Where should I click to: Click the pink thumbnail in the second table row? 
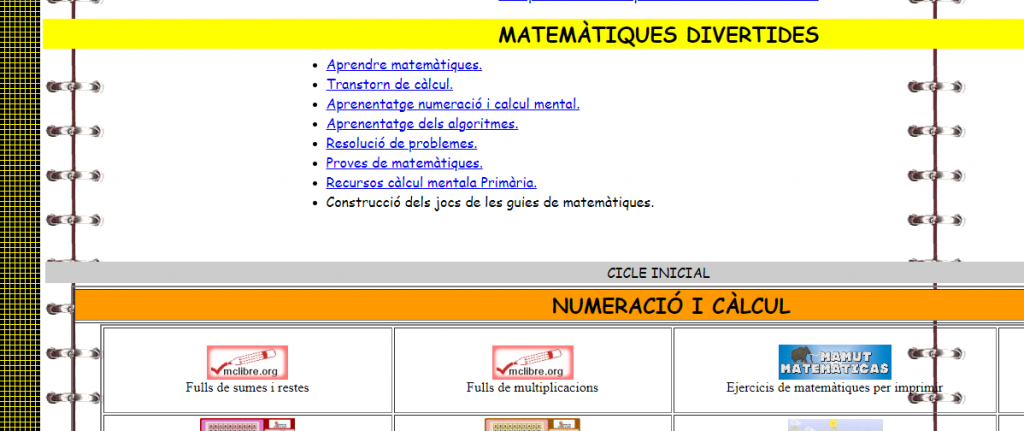point(247,425)
